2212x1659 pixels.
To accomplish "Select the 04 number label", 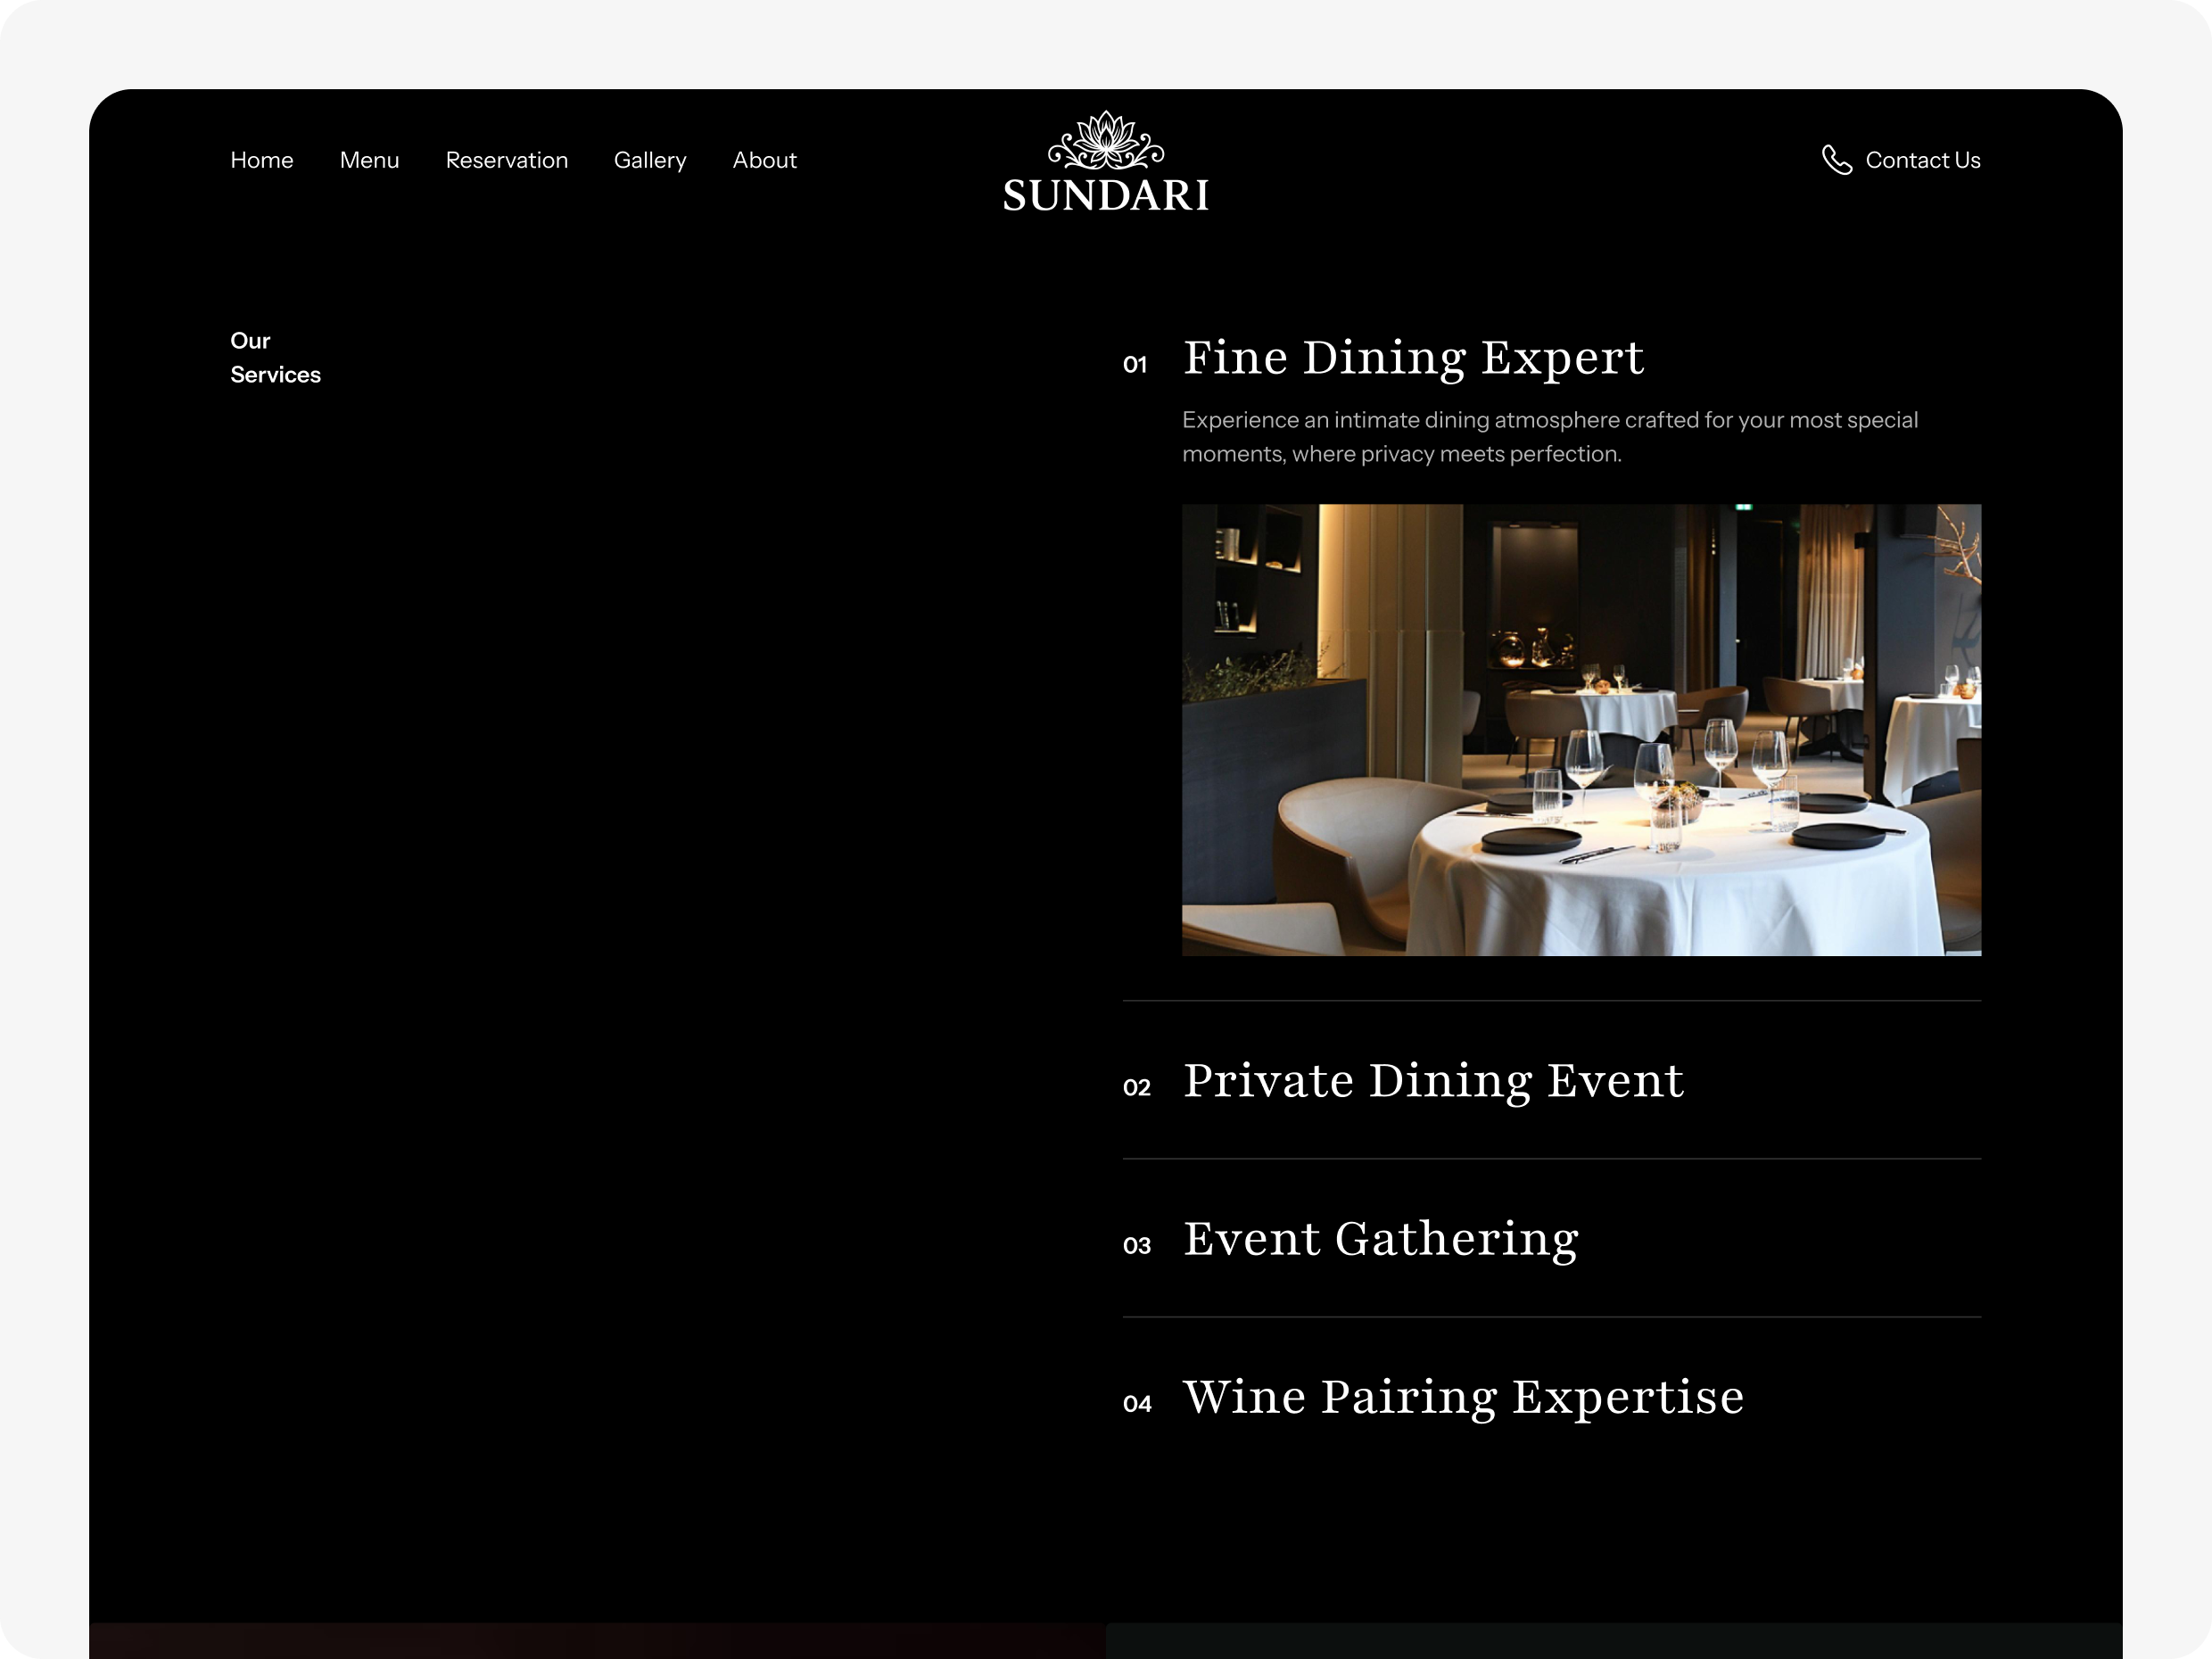I will [x=1137, y=1404].
